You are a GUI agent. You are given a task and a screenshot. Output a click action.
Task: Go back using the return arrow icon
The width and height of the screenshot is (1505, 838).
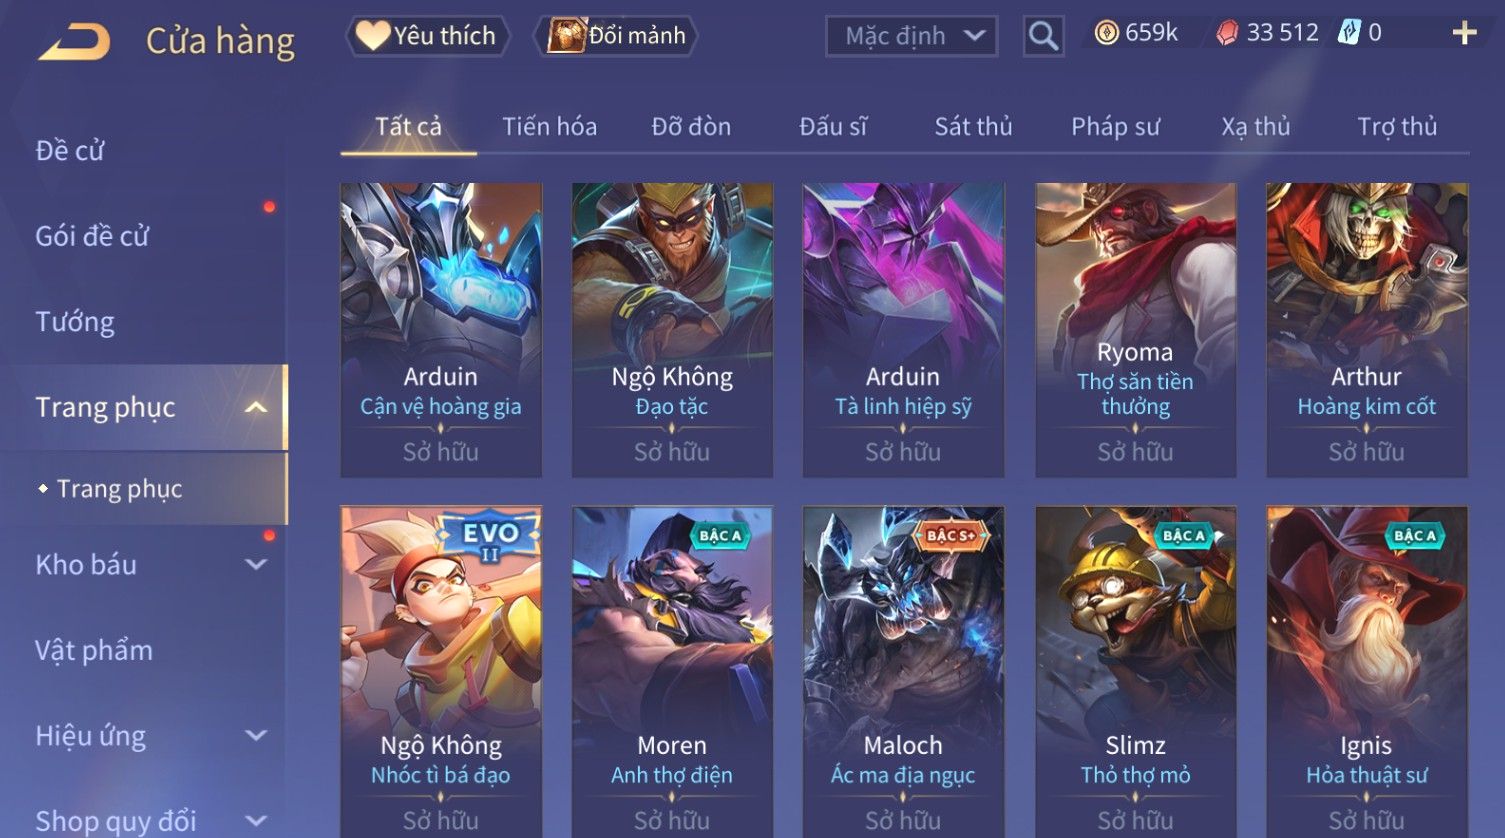point(75,42)
